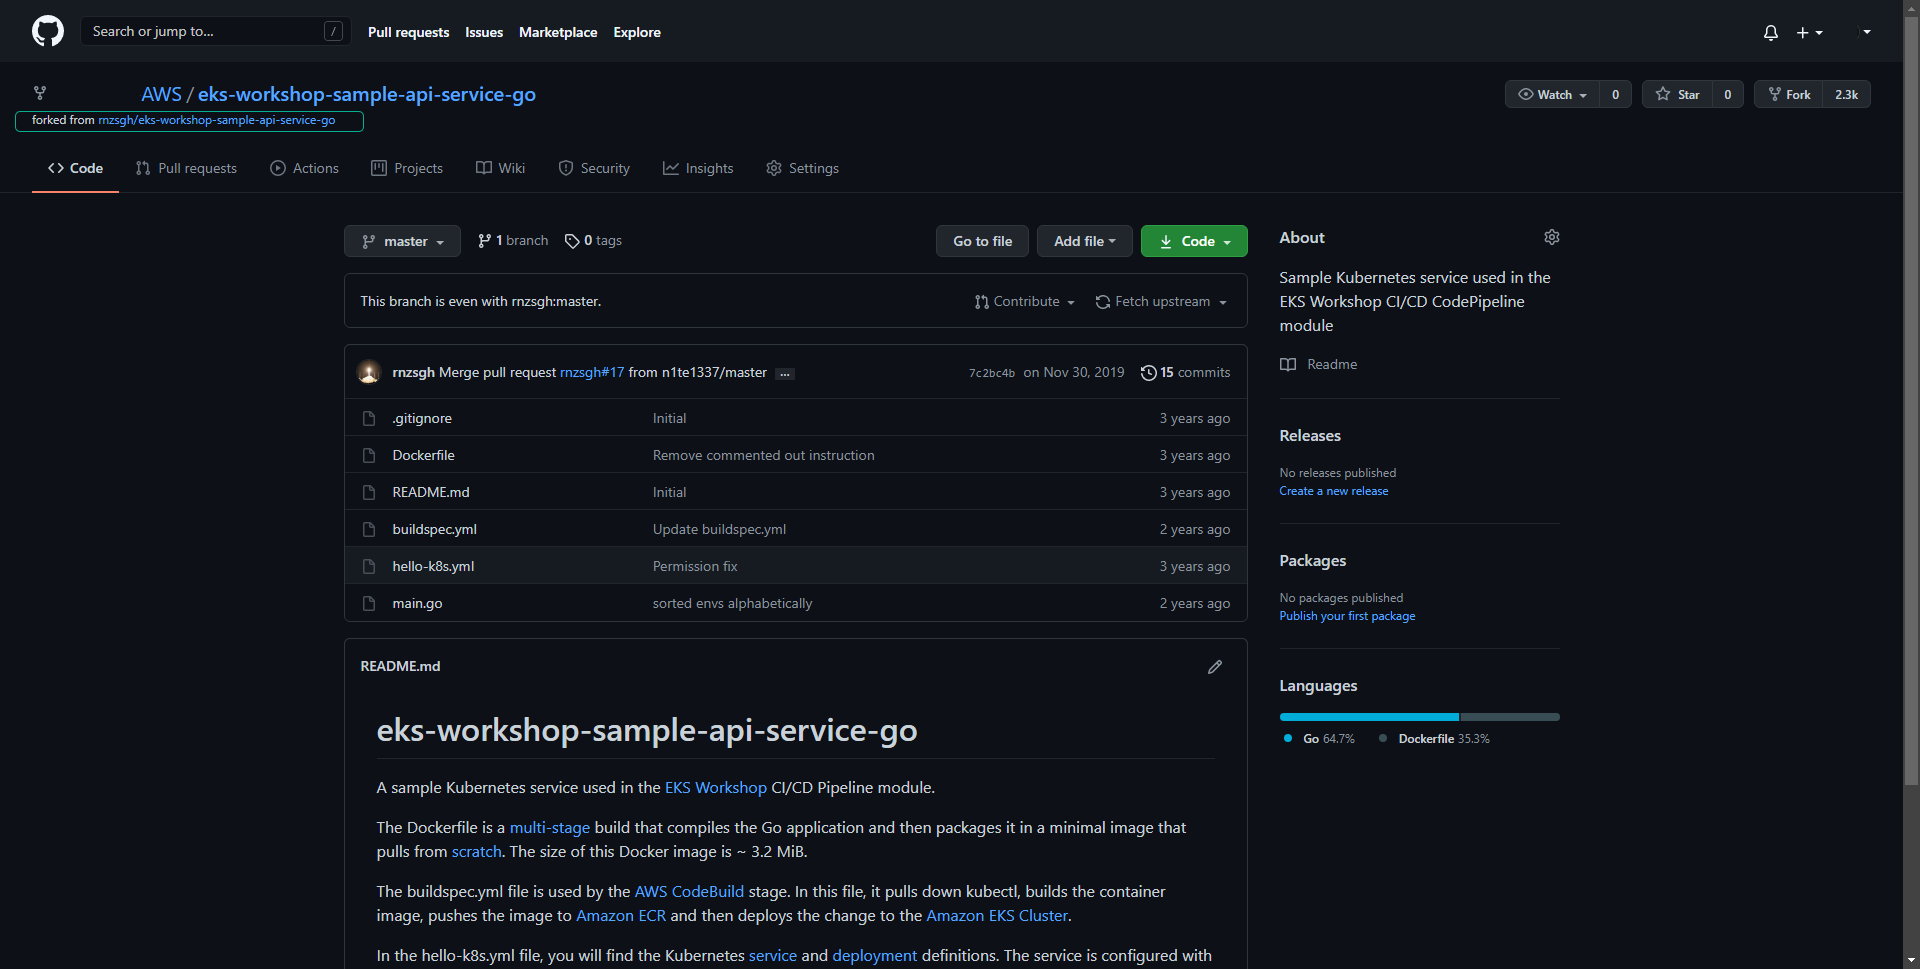Open 'Permission fix' commit message
This screenshot has width=1920, height=969.
click(695, 566)
